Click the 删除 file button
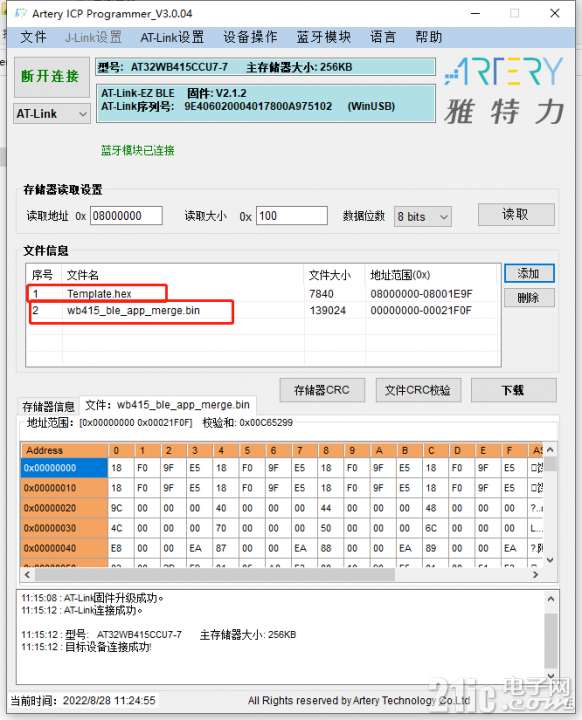This screenshot has height=720, width=582. coord(529,298)
